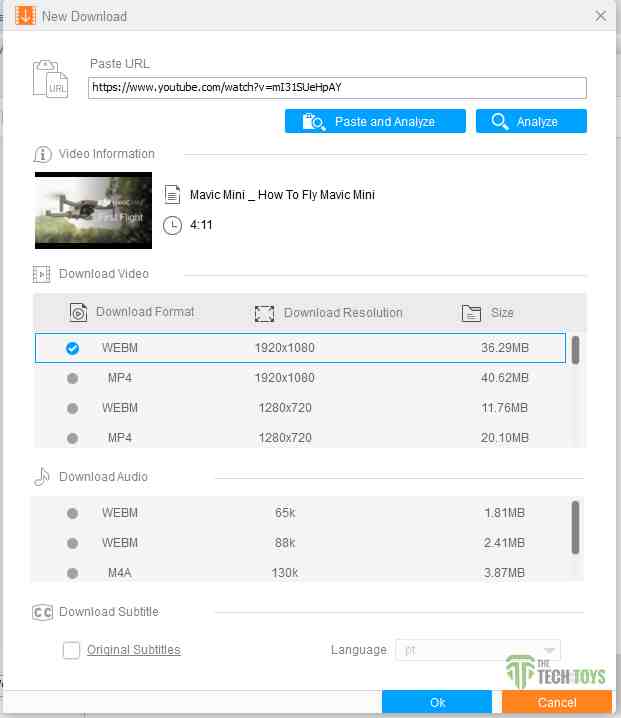Click the clock icon beside duration 4:11

coord(173,225)
